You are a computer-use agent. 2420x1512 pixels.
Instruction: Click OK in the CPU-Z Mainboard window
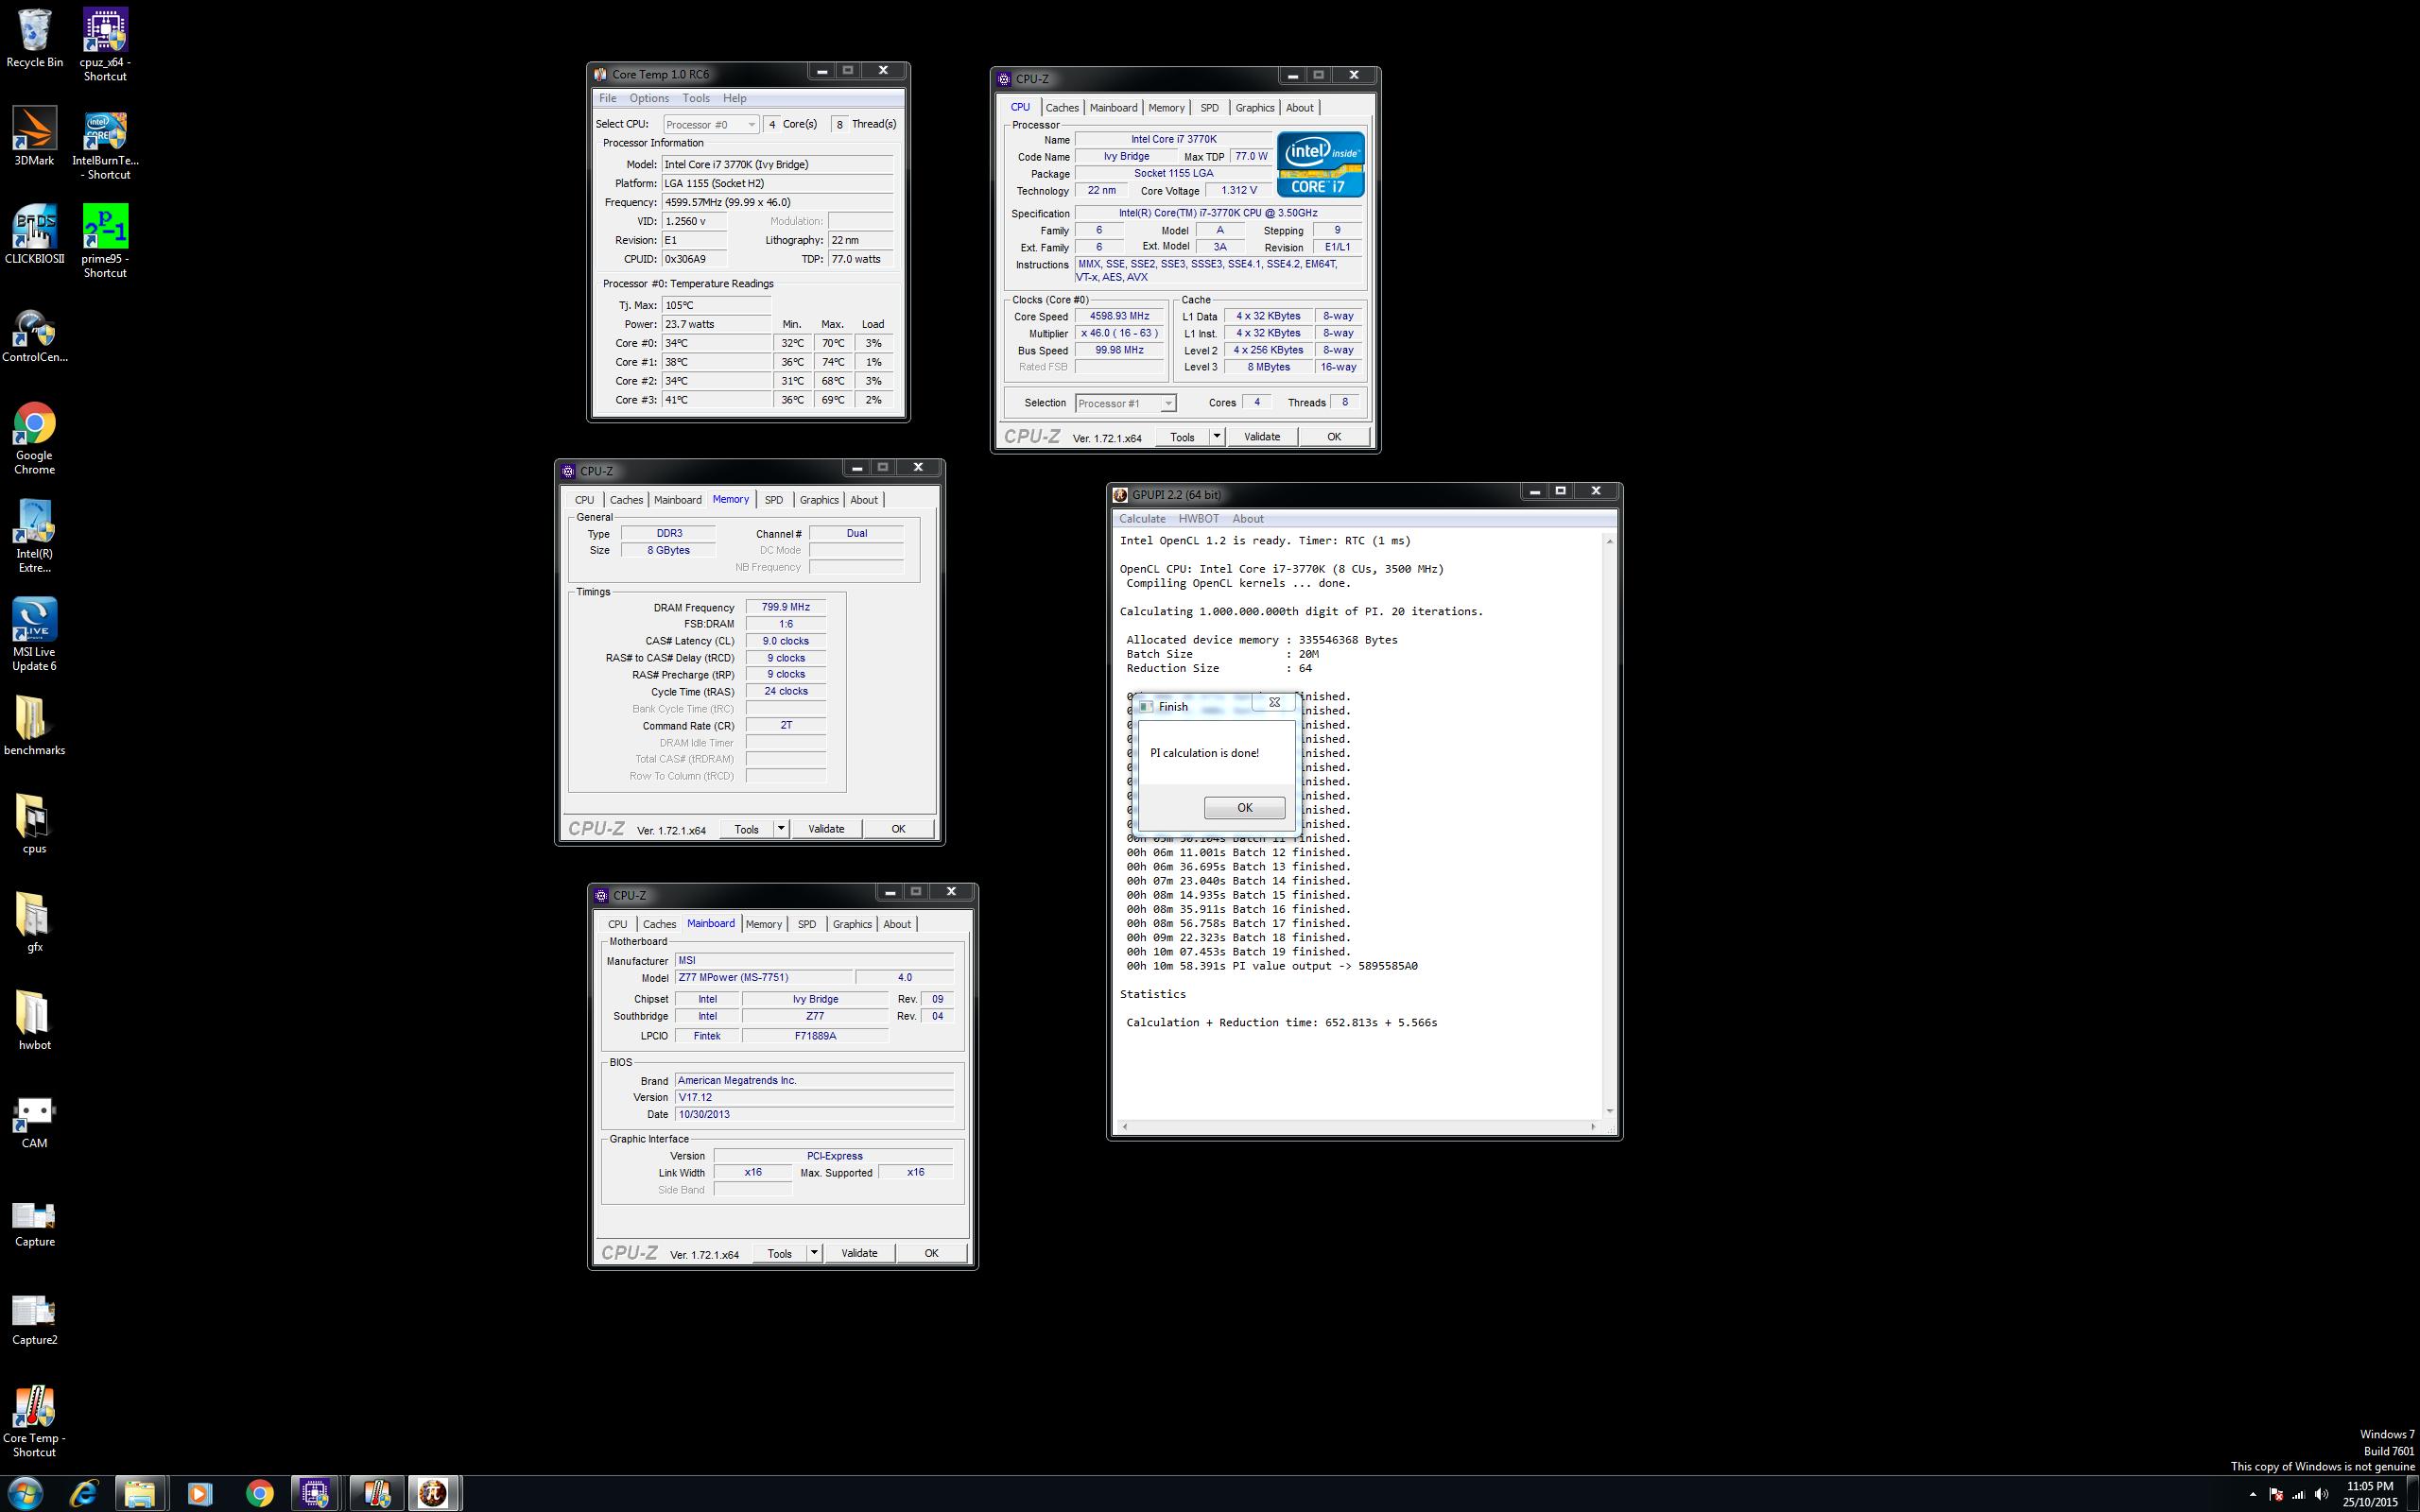click(x=931, y=1253)
